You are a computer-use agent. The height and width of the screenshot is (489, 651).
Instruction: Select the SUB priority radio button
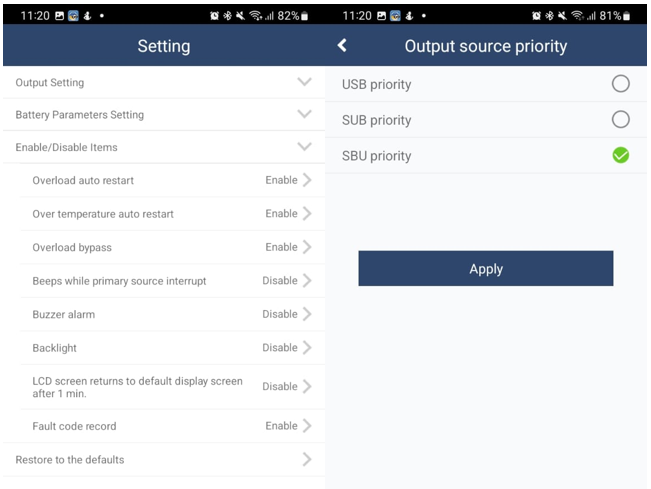[x=620, y=120]
